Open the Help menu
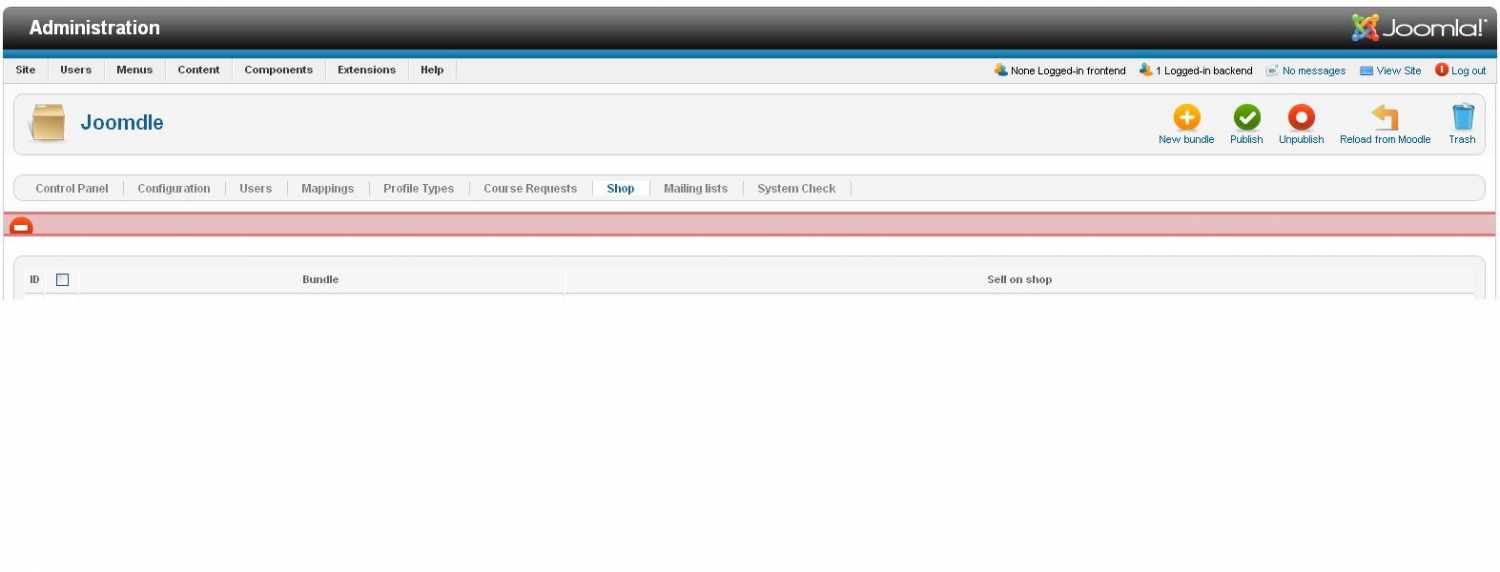 [x=432, y=70]
